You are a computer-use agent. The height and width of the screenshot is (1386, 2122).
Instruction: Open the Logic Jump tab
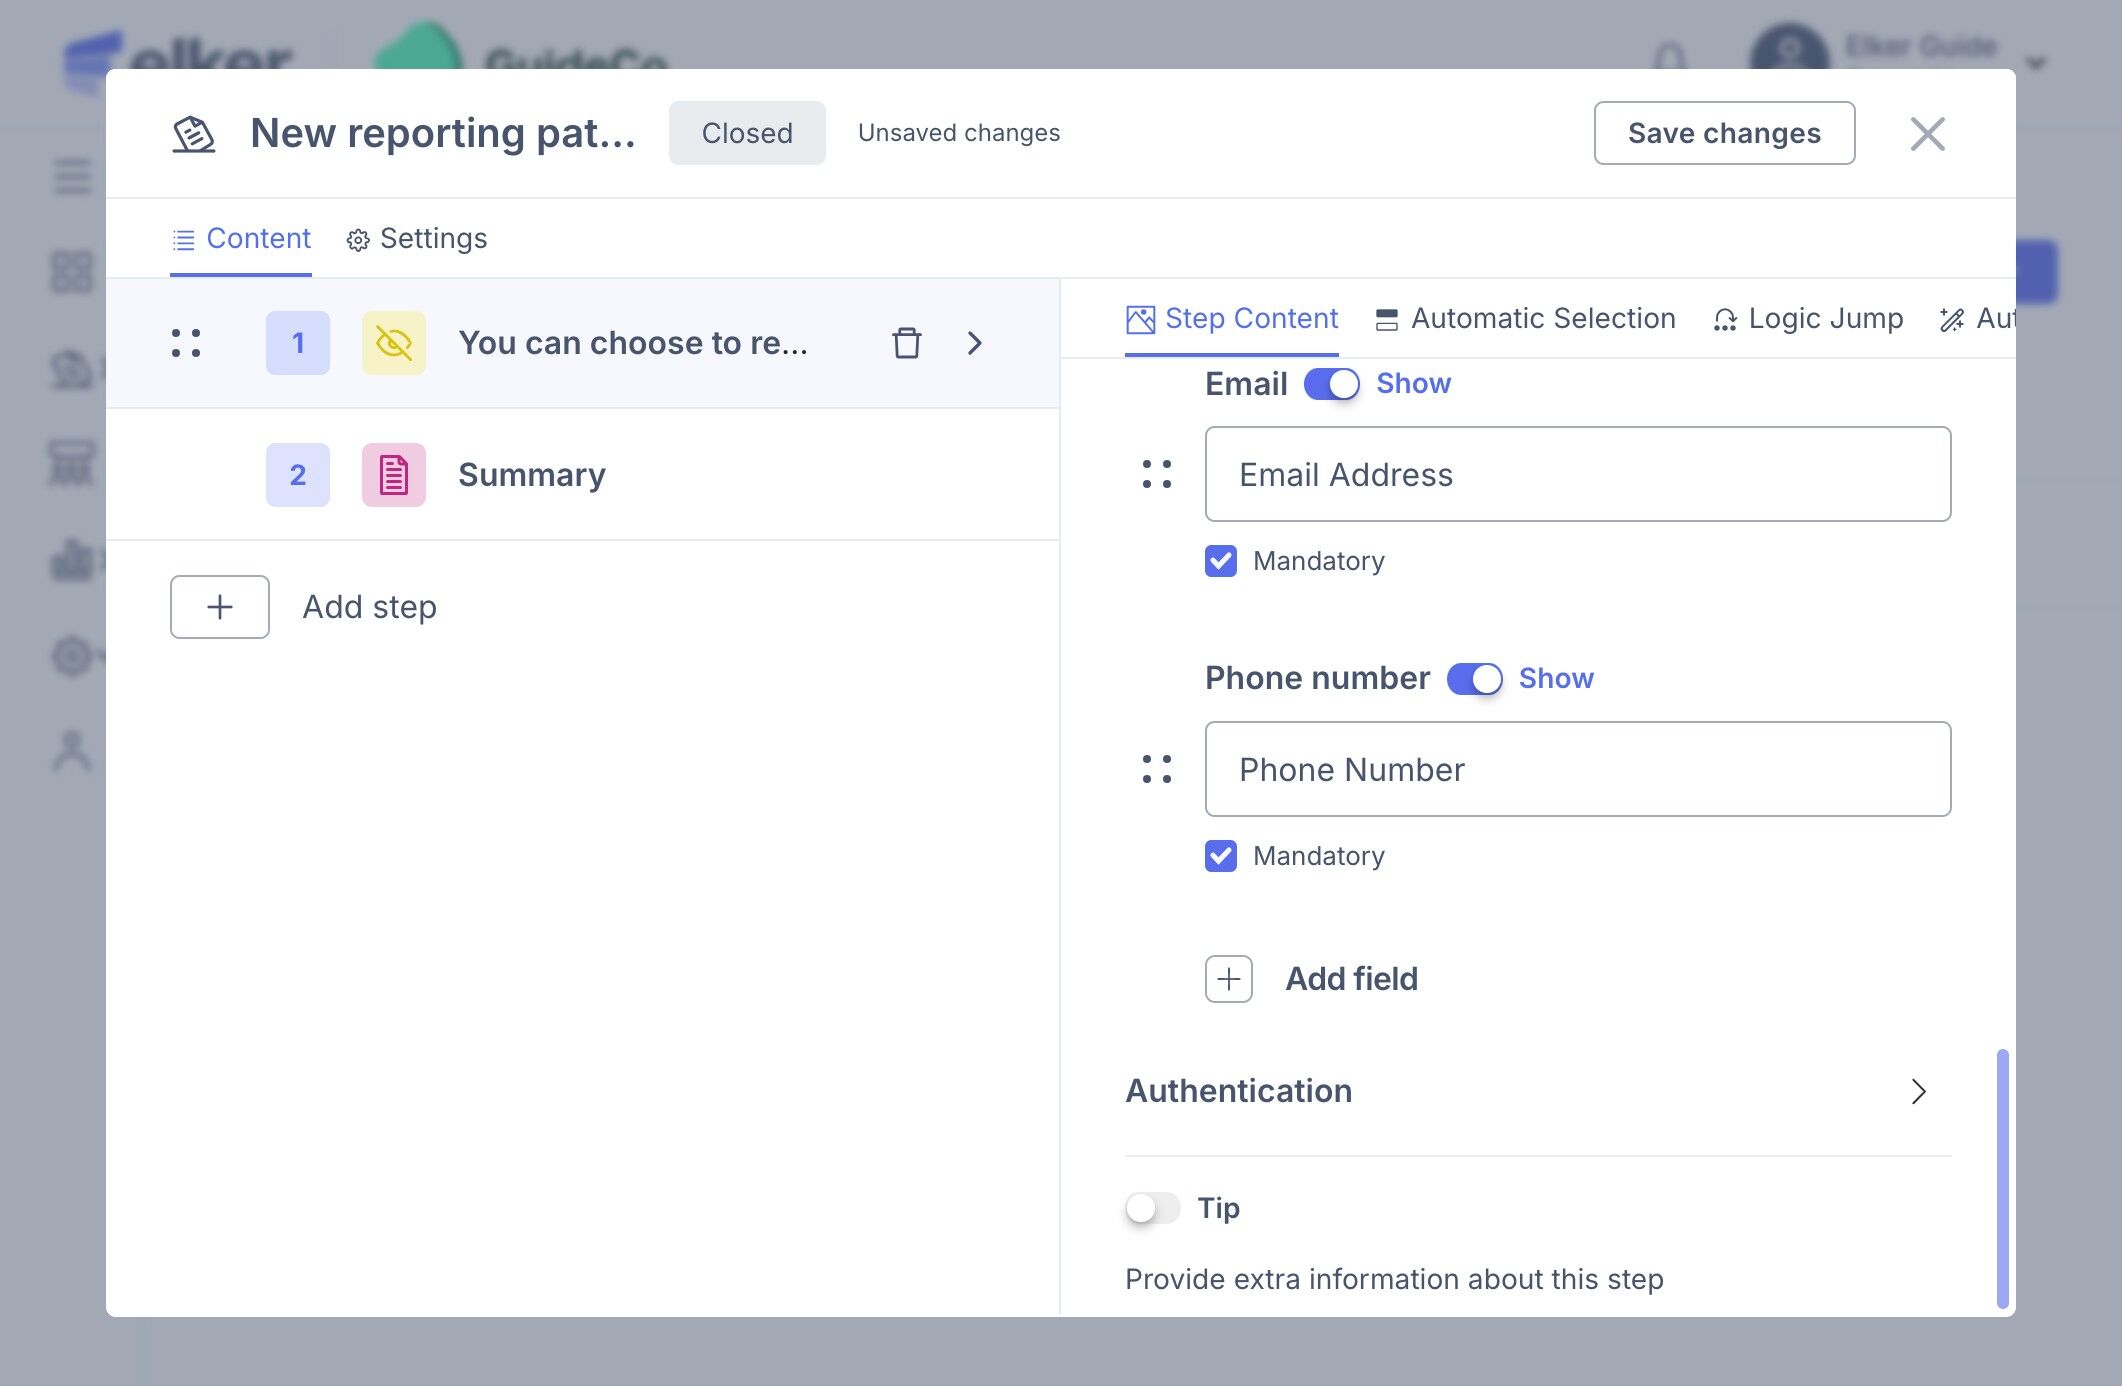point(1808,319)
